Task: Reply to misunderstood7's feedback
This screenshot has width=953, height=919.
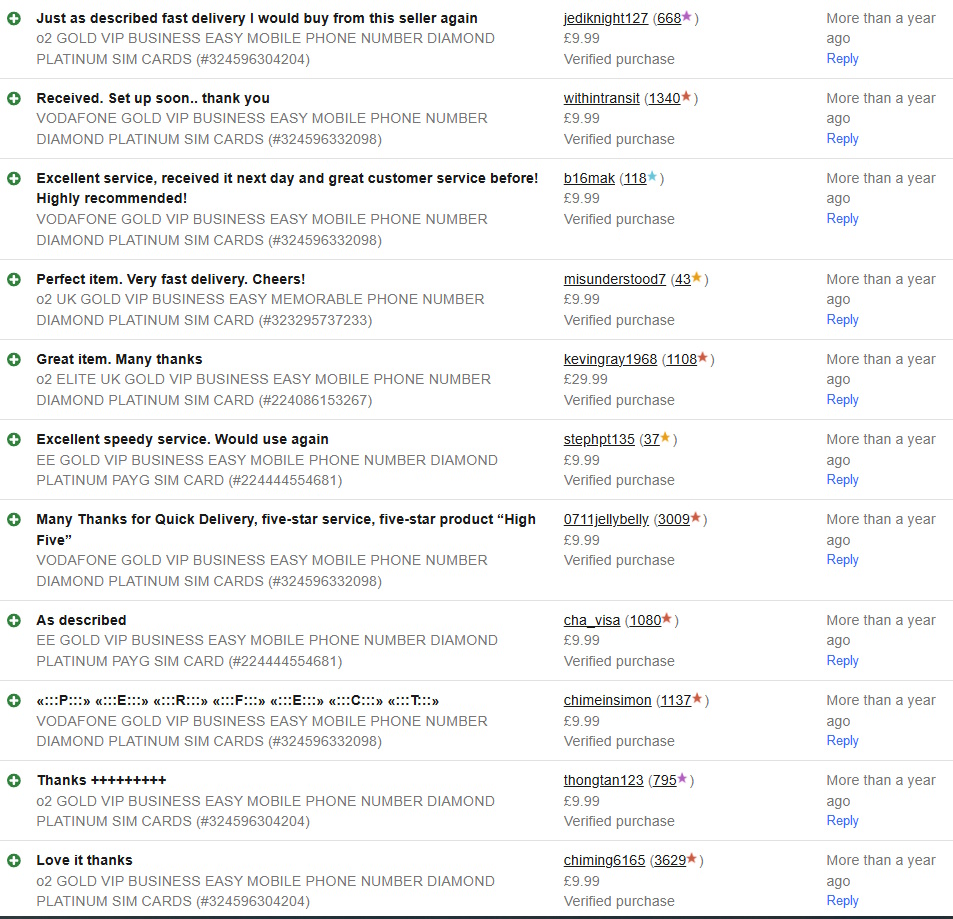Action: (842, 319)
